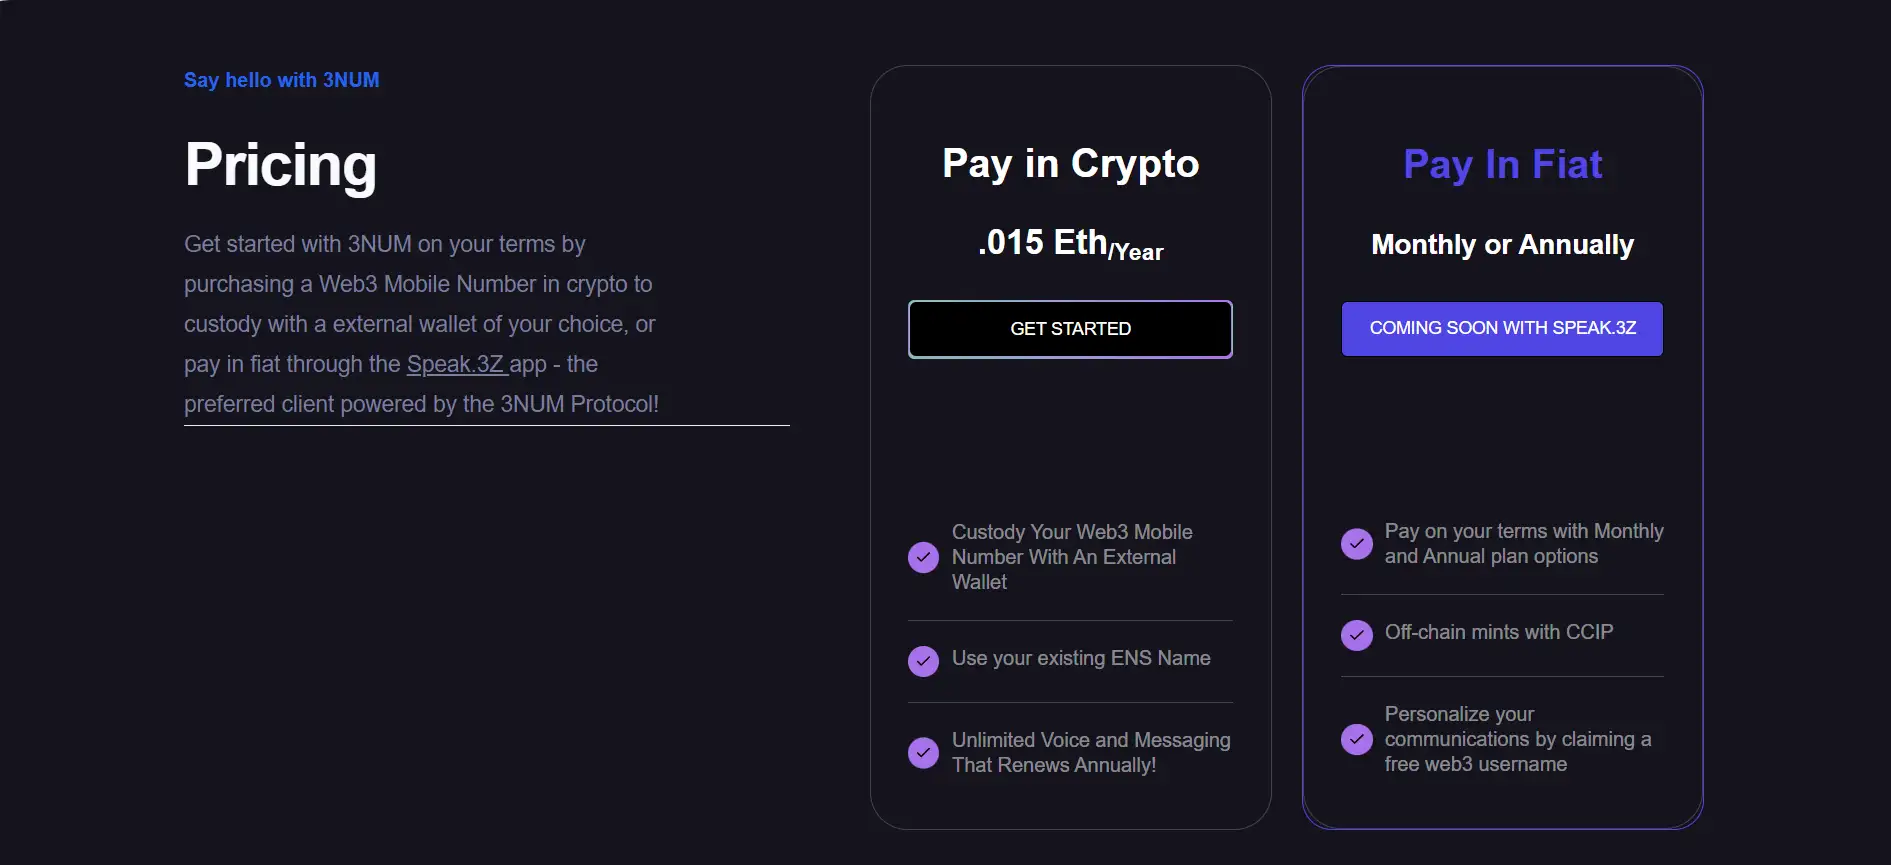Click Use your existing ENS Name text
This screenshot has height=865, width=1891.
point(1081,658)
